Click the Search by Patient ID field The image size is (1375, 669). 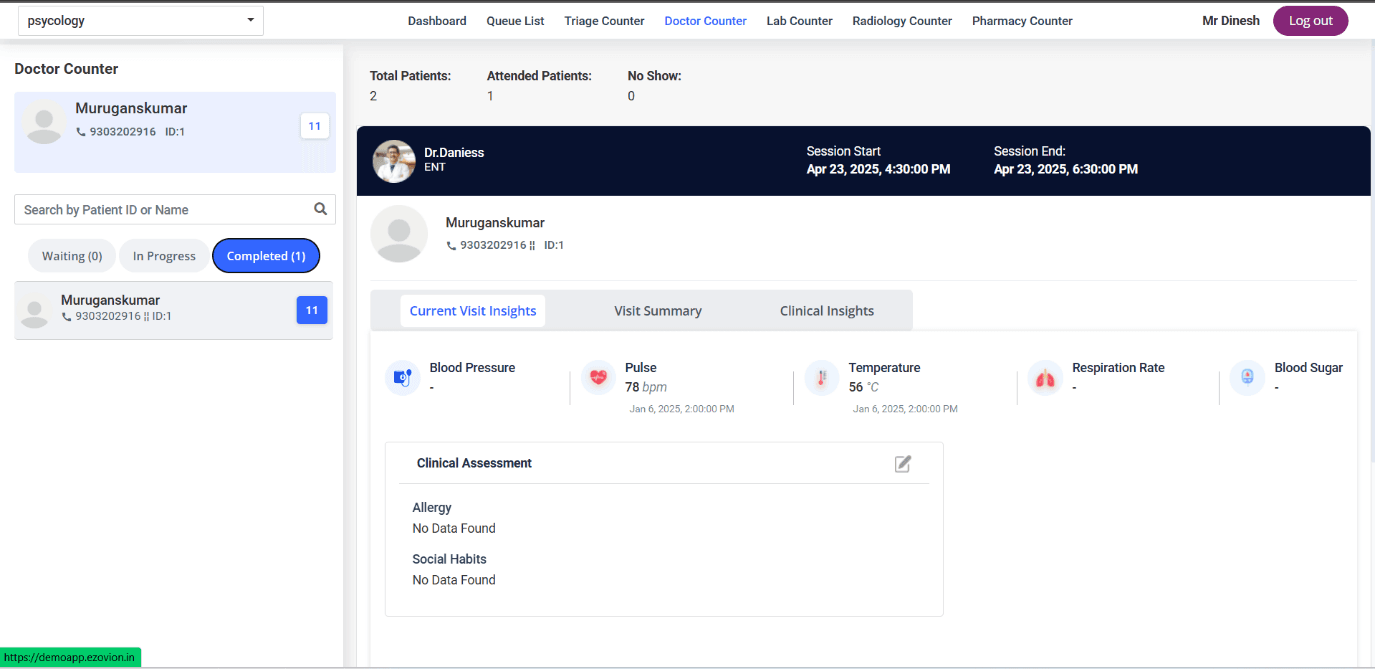165,210
